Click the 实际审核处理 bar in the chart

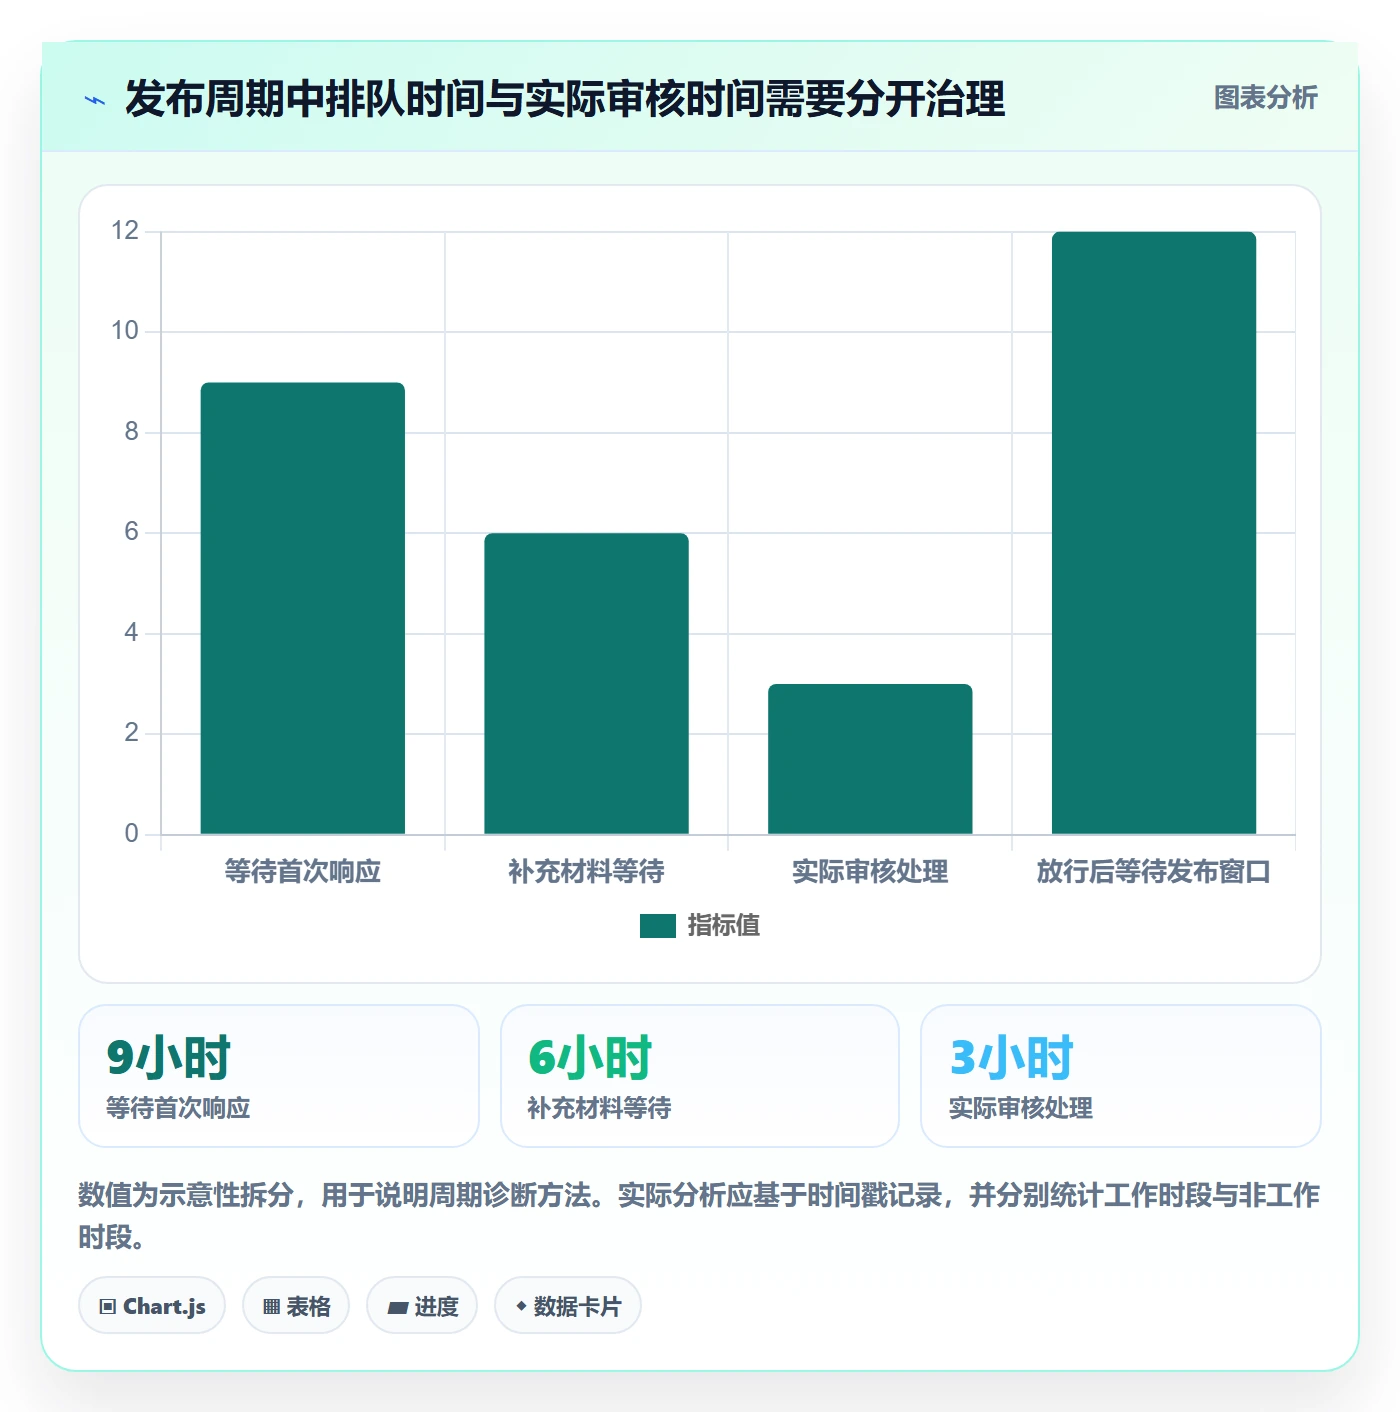[x=870, y=759]
